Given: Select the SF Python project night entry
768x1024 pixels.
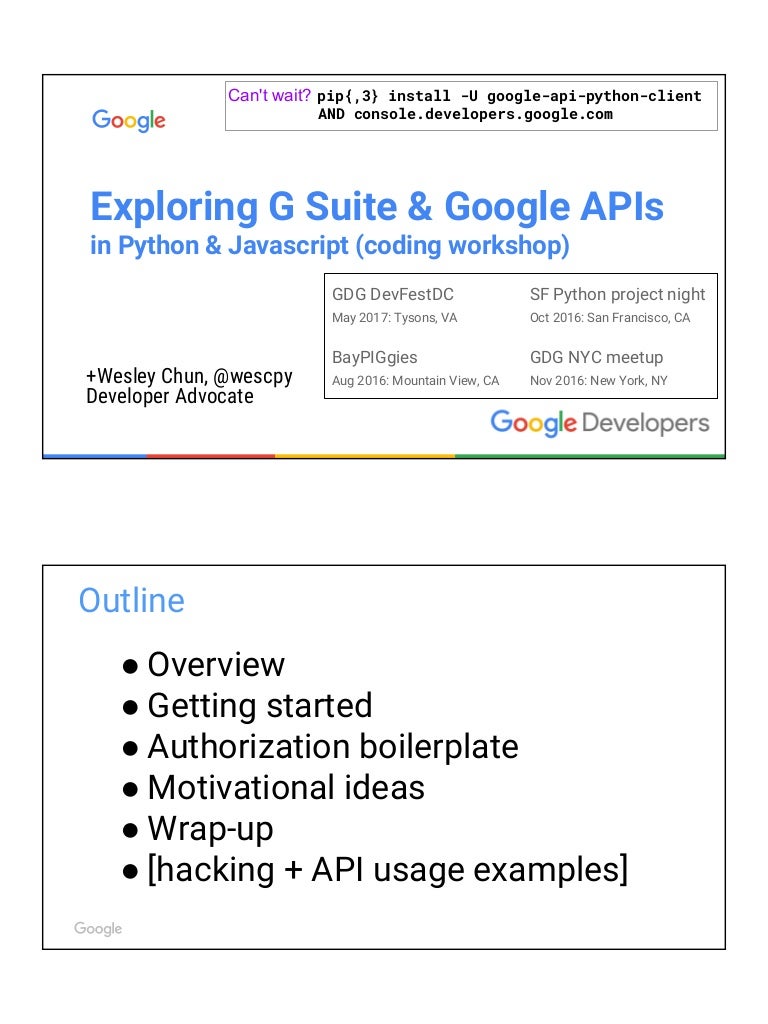Looking at the screenshot, I should coord(617,305).
